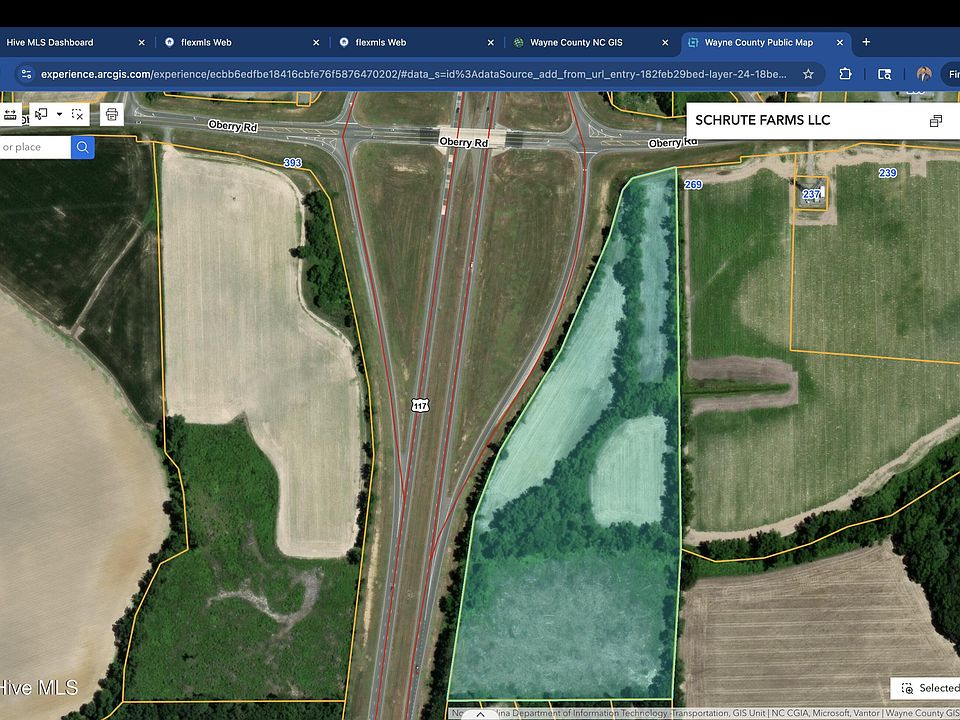
Task: Bookmark this page with the star icon
Action: click(x=808, y=73)
